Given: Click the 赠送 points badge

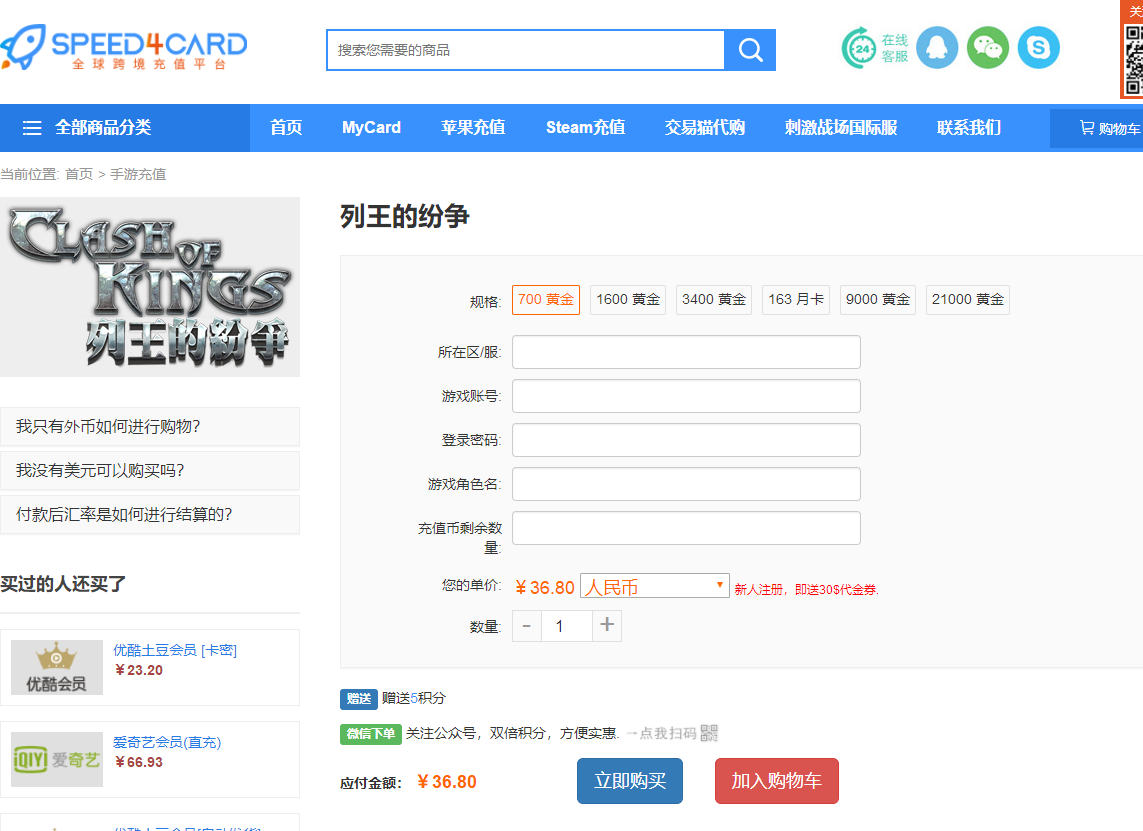Looking at the screenshot, I should (x=359, y=699).
